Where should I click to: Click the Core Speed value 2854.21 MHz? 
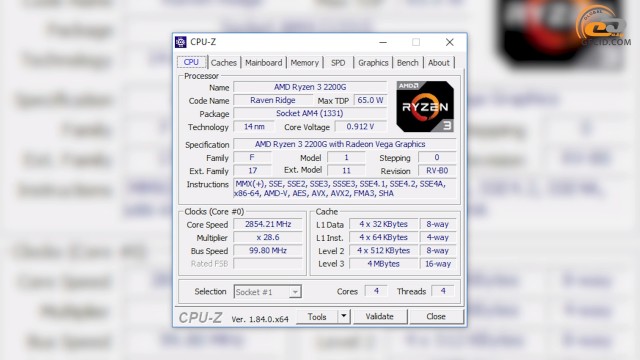(268, 224)
